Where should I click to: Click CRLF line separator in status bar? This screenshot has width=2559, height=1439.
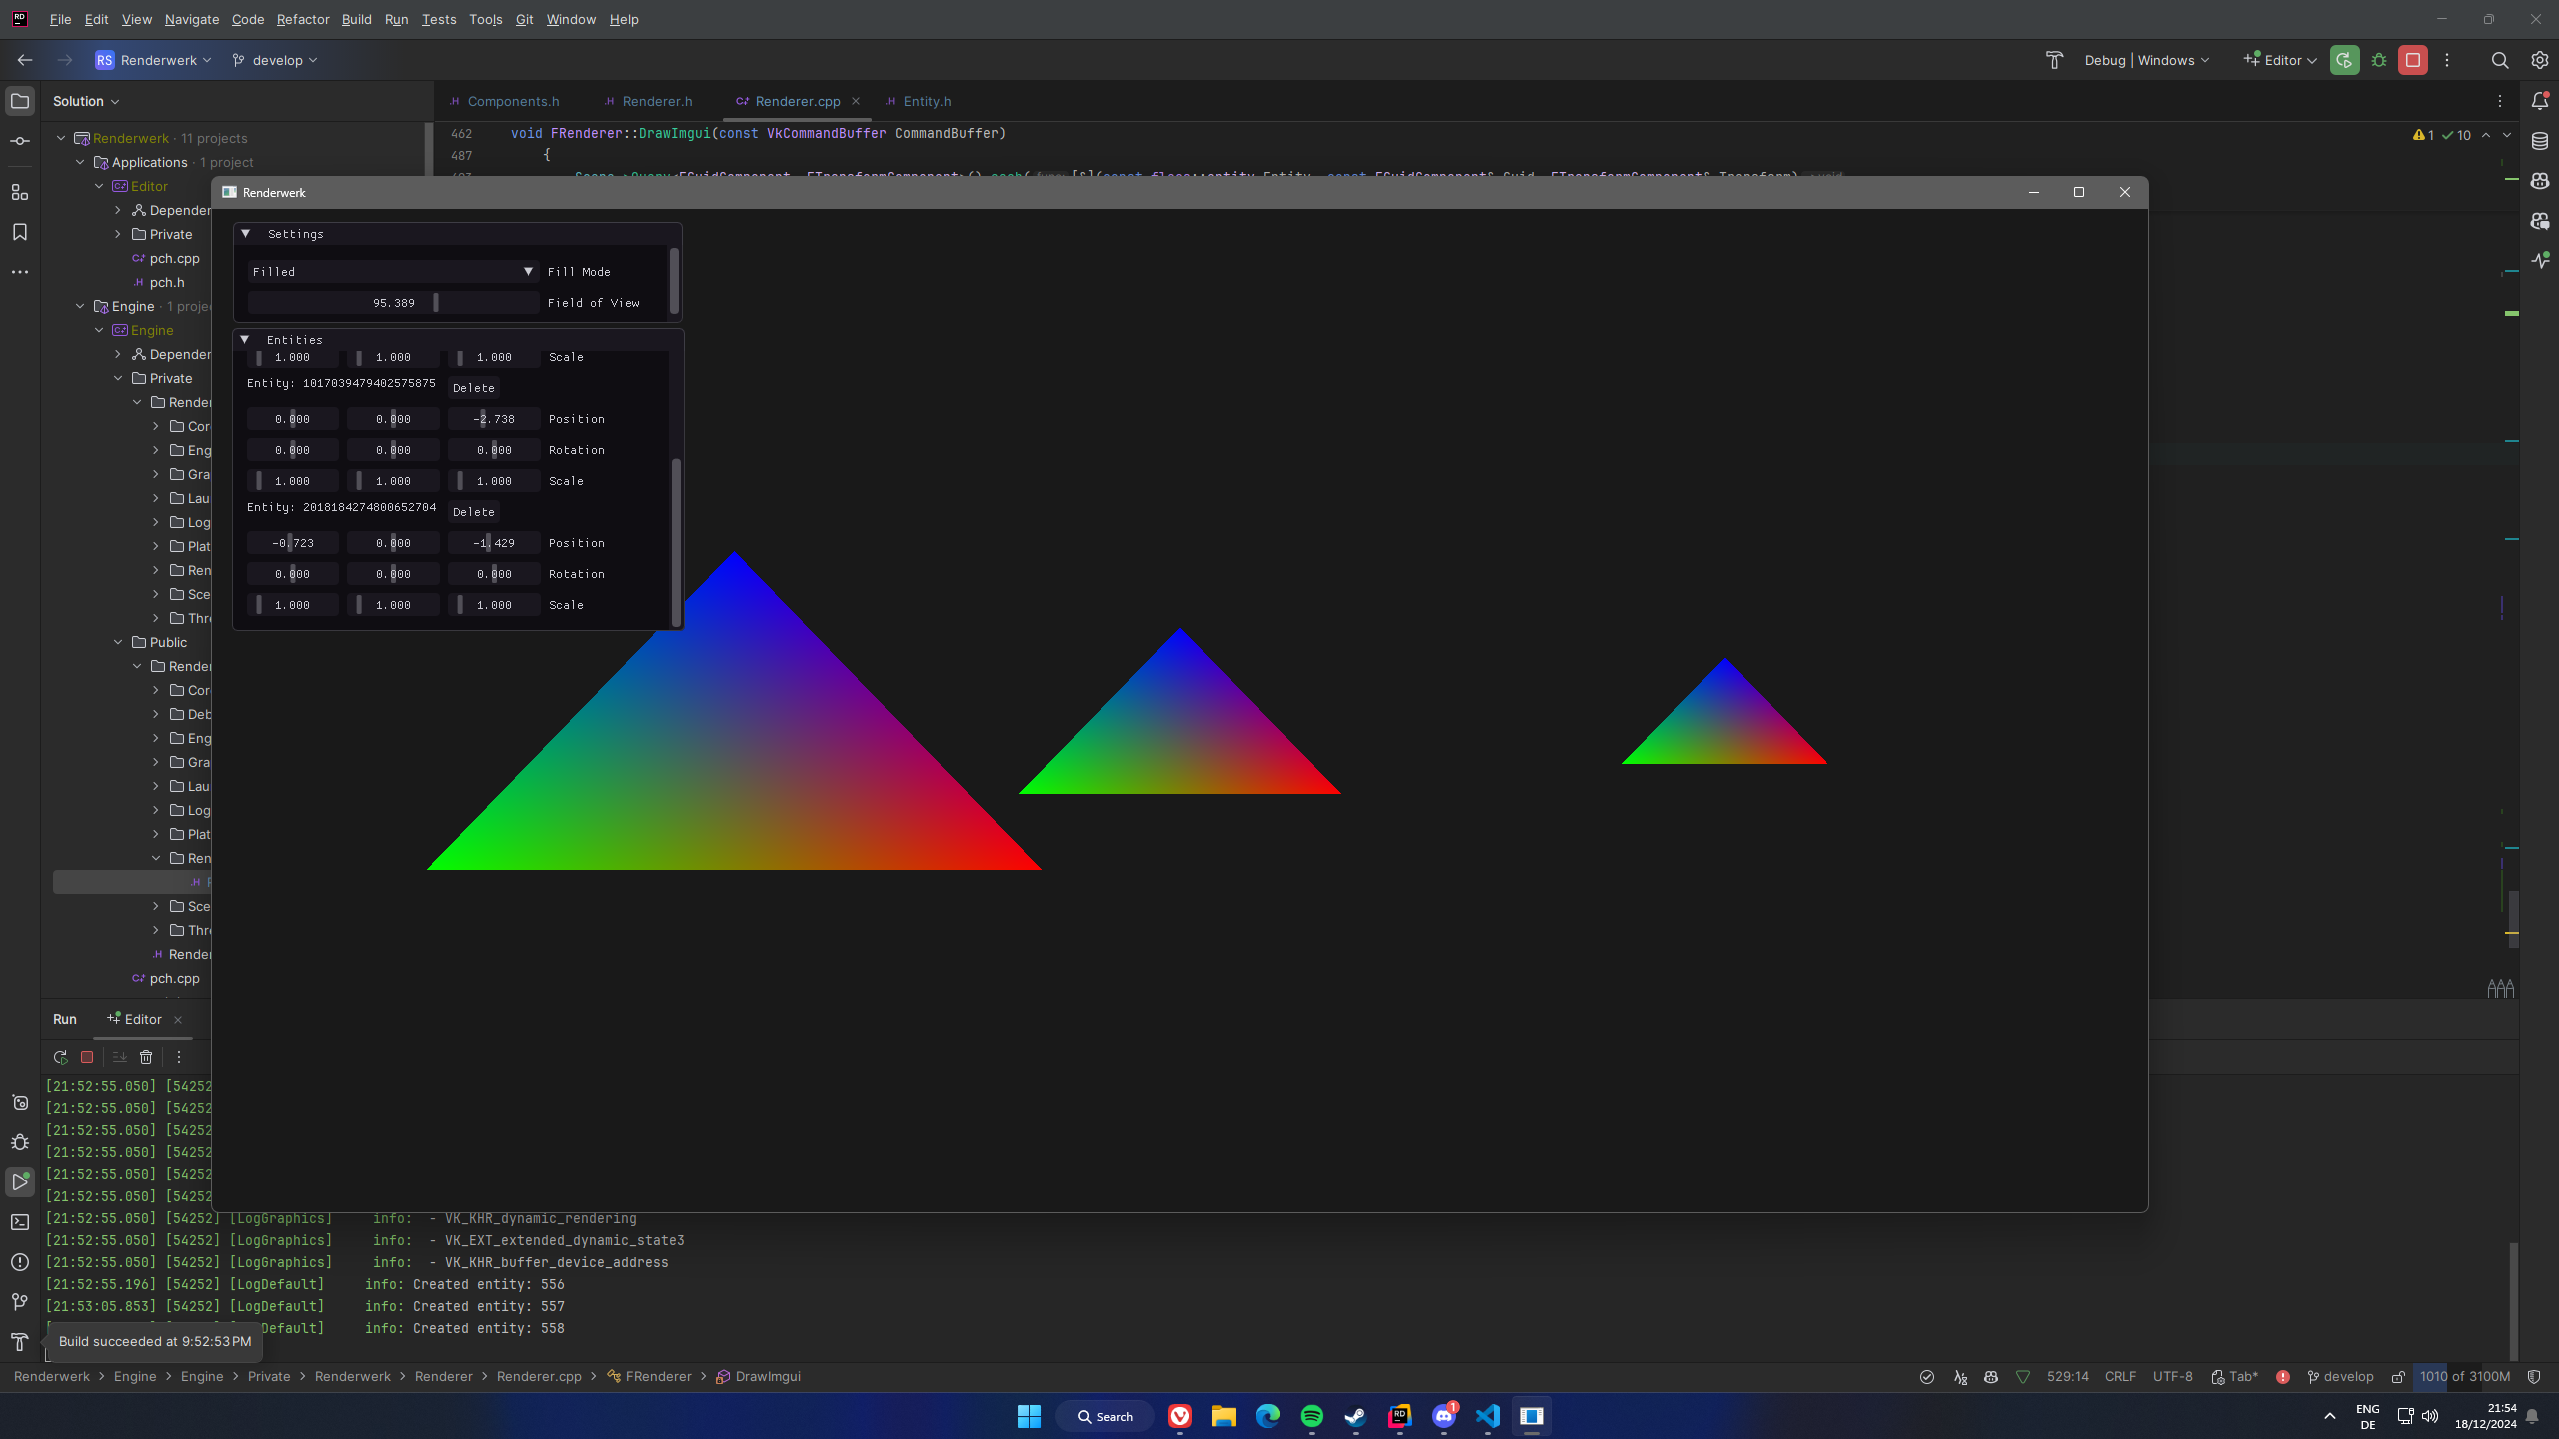pos(2120,1377)
